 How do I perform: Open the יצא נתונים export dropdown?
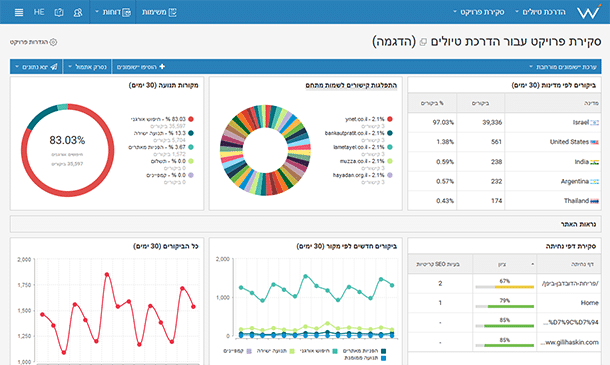click(36, 67)
